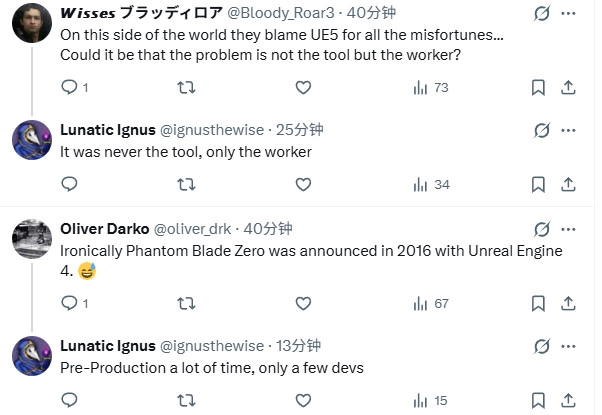Image resolution: width=602 pixels, height=415 pixels.
Task: Like the "It was never the tool" reply
Action: 302,184
